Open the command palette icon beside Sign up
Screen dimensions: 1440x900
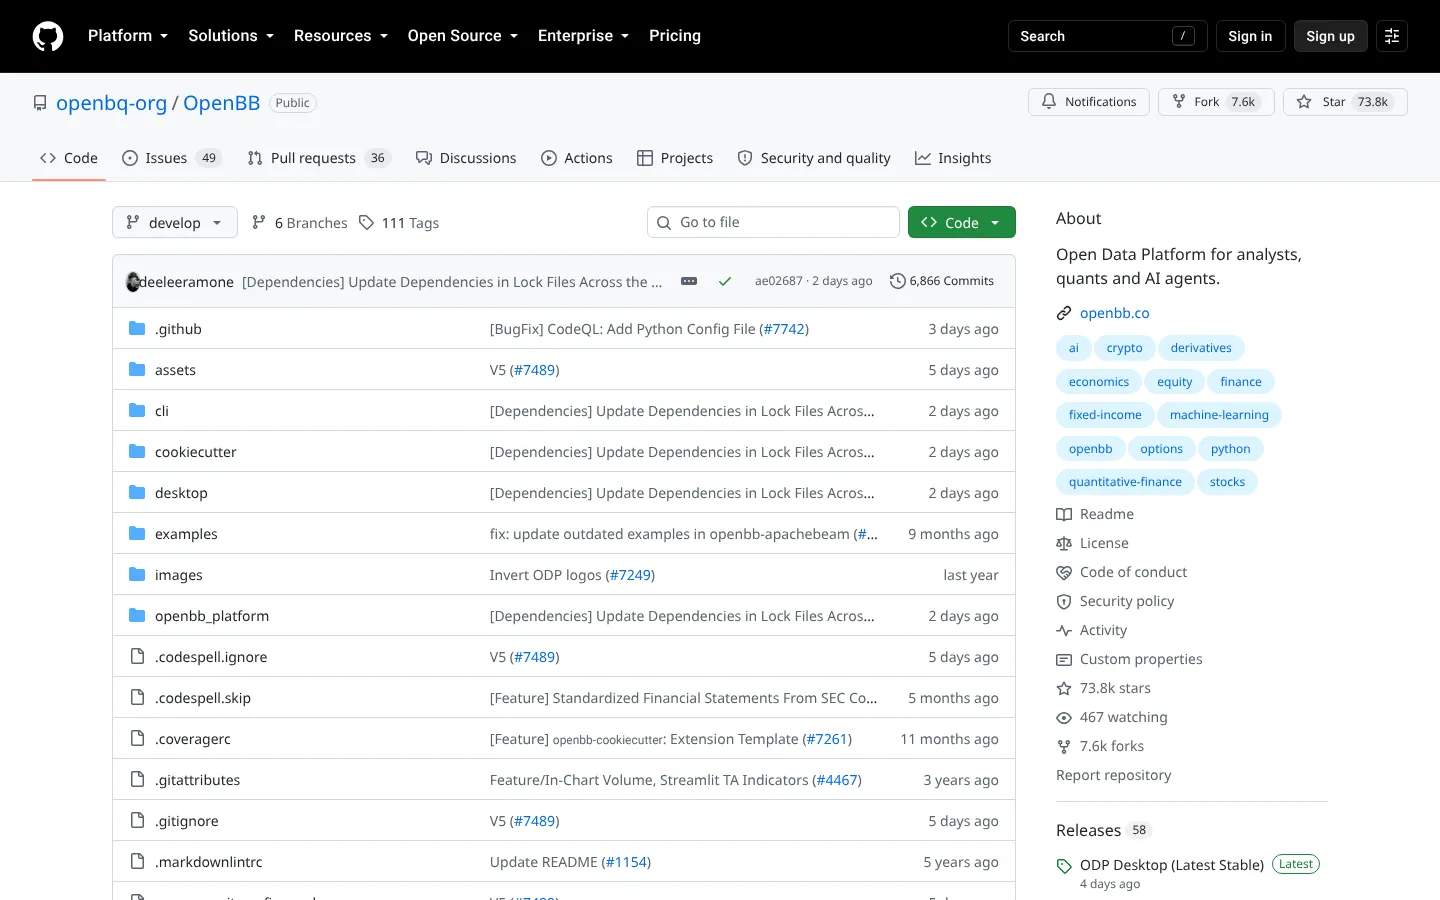[1392, 36]
